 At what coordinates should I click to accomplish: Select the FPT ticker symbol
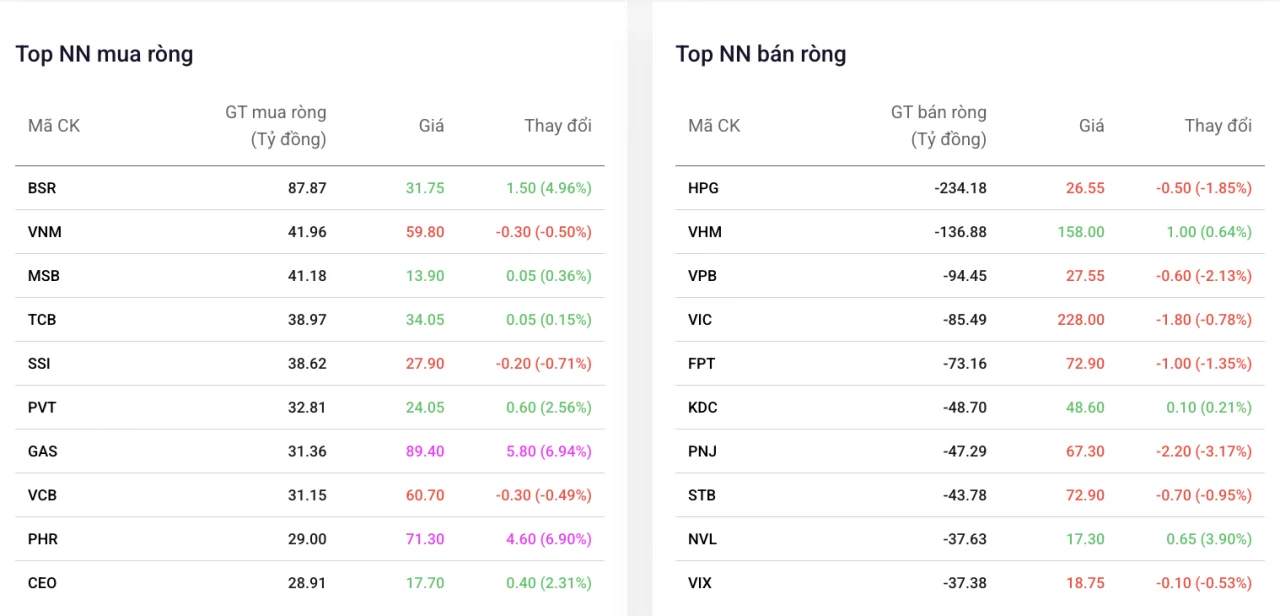(x=702, y=364)
